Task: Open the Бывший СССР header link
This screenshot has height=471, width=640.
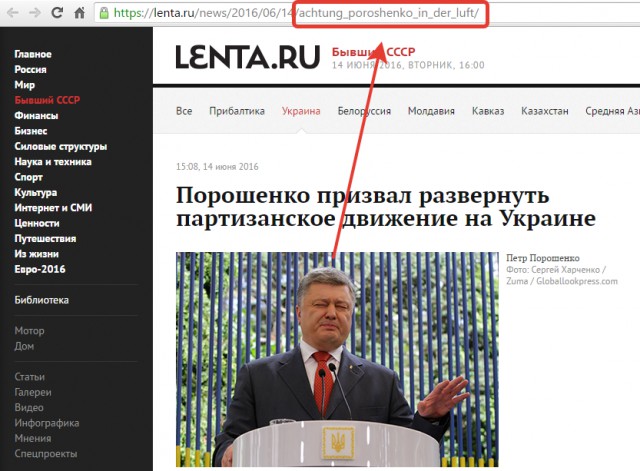Action: pyautogui.click(x=373, y=52)
